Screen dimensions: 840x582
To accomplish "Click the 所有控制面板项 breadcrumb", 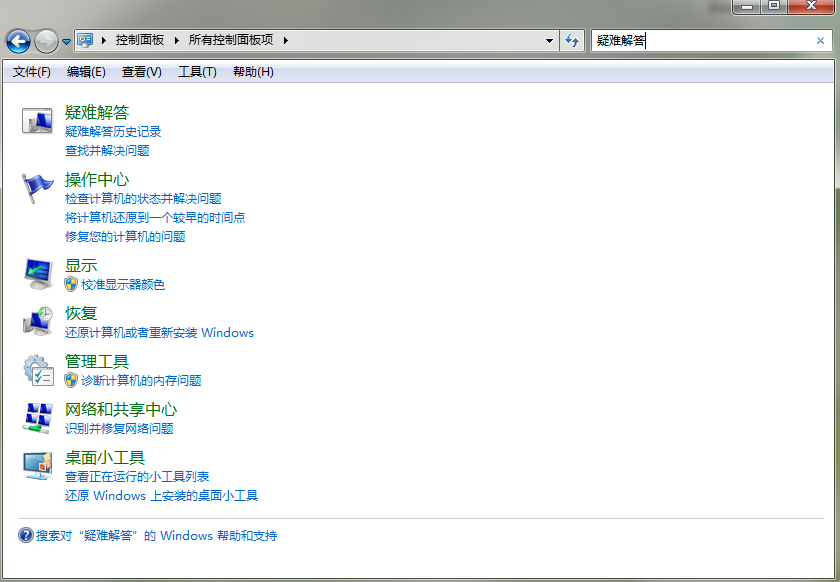I will [x=231, y=40].
